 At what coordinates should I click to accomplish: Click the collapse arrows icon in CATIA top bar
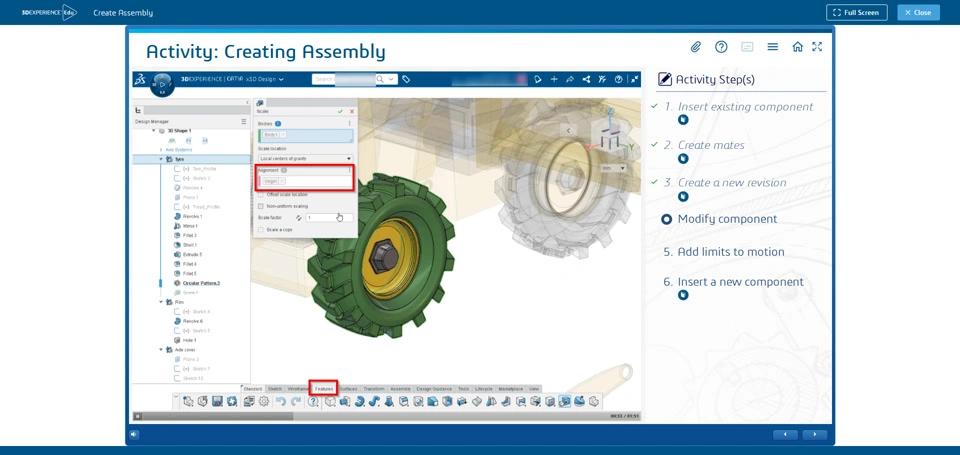634,79
